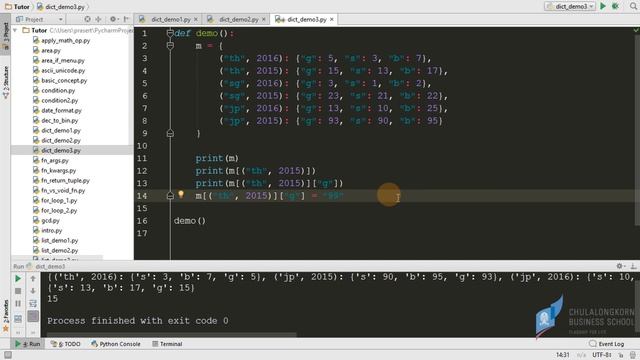Click the UTF-8 encoding in status bar
This screenshot has width=640, height=360.
click(x=601, y=355)
